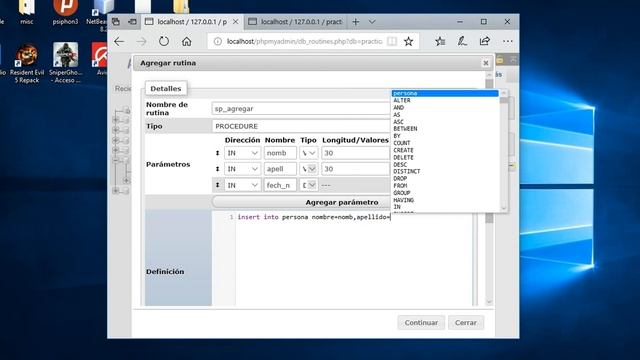Edit the length value for apell

tap(356, 169)
